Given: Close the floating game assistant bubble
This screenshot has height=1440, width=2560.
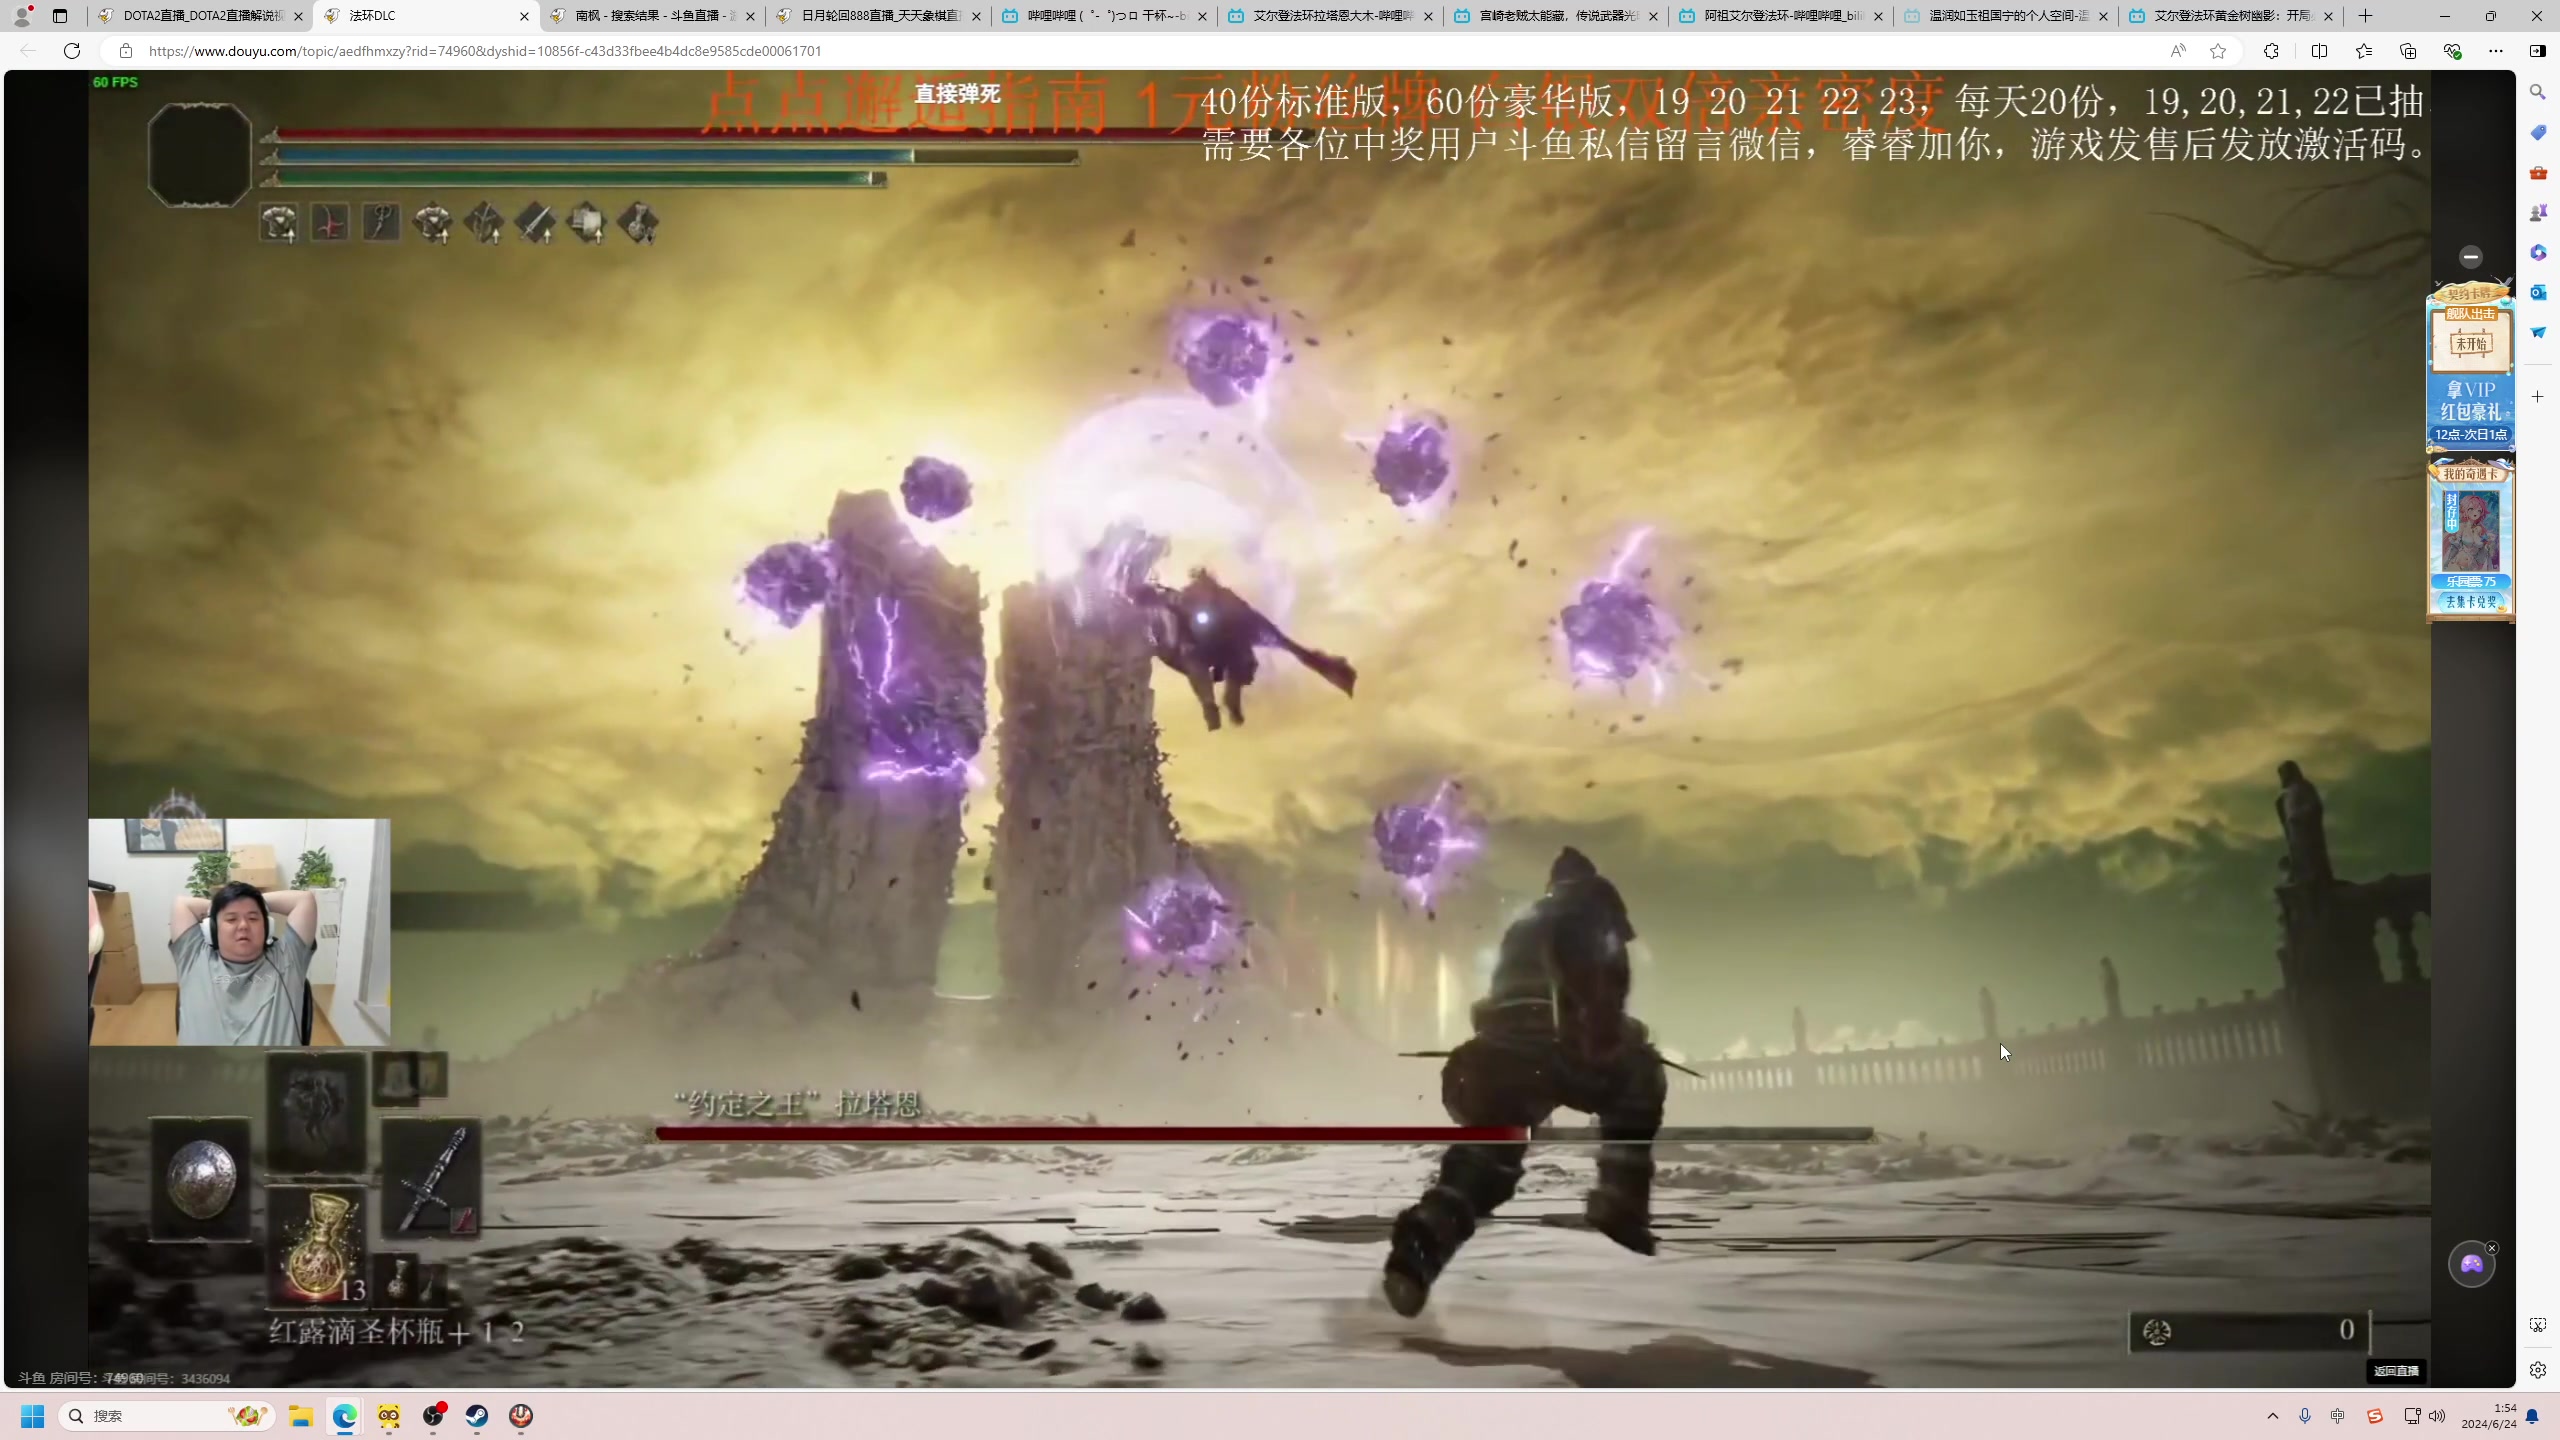Looking at the screenshot, I should [x=2492, y=1248].
